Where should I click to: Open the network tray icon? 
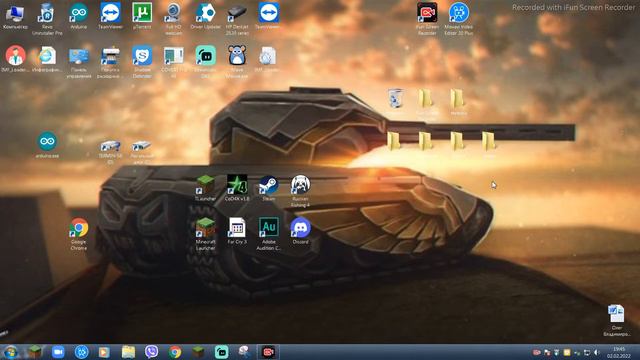pos(587,352)
